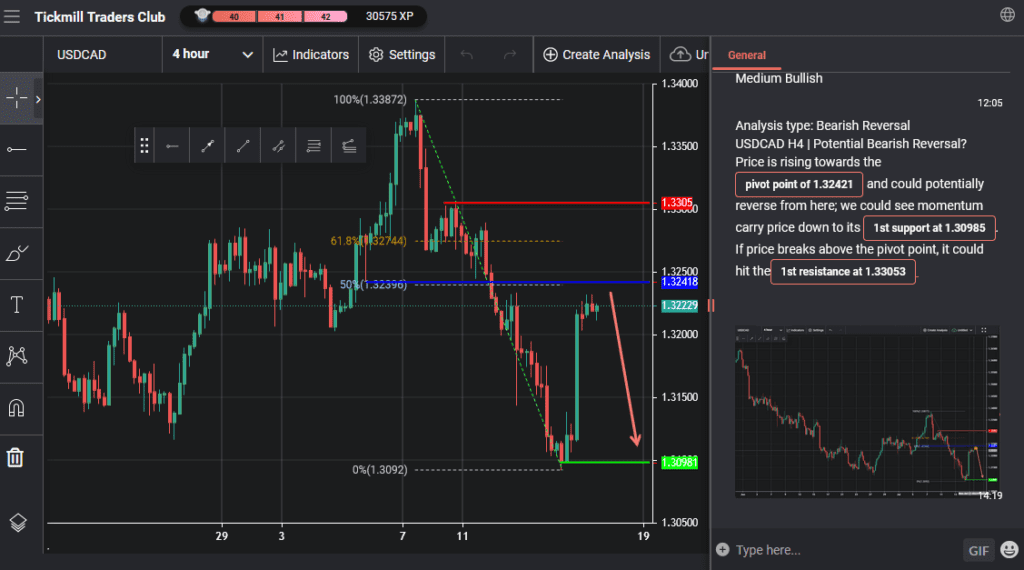Open the layers panel icon
1024x570 pixels.
pyautogui.click(x=17, y=522)
